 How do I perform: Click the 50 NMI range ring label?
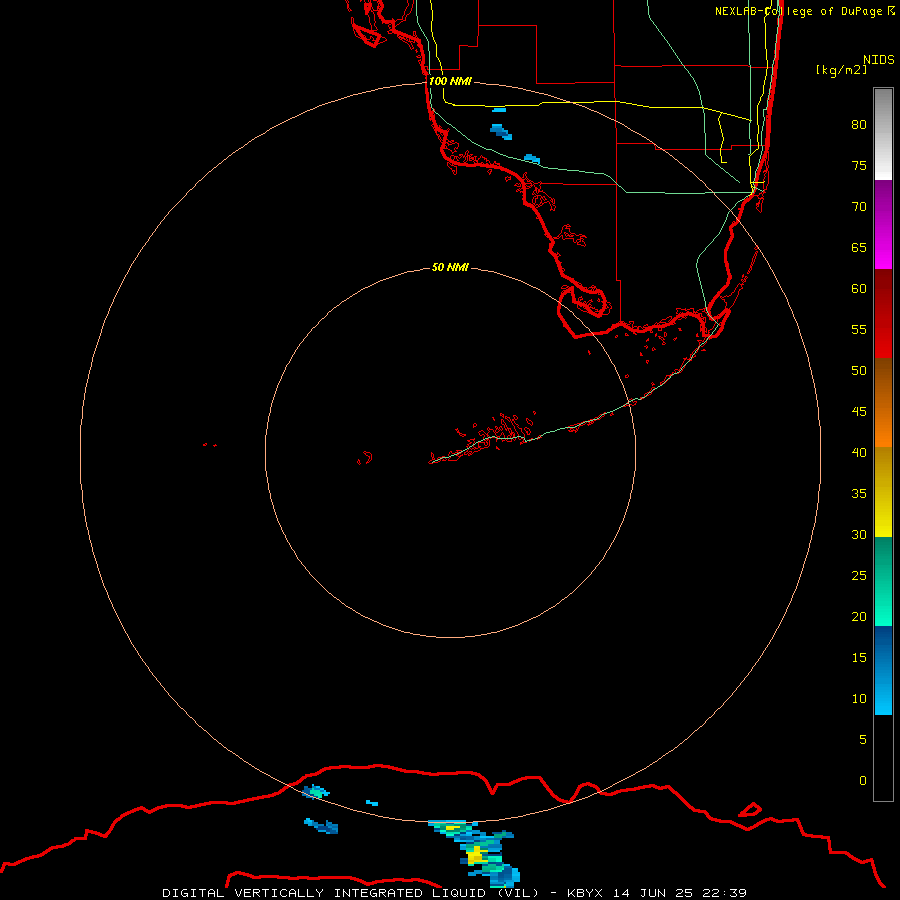point(450,267)
